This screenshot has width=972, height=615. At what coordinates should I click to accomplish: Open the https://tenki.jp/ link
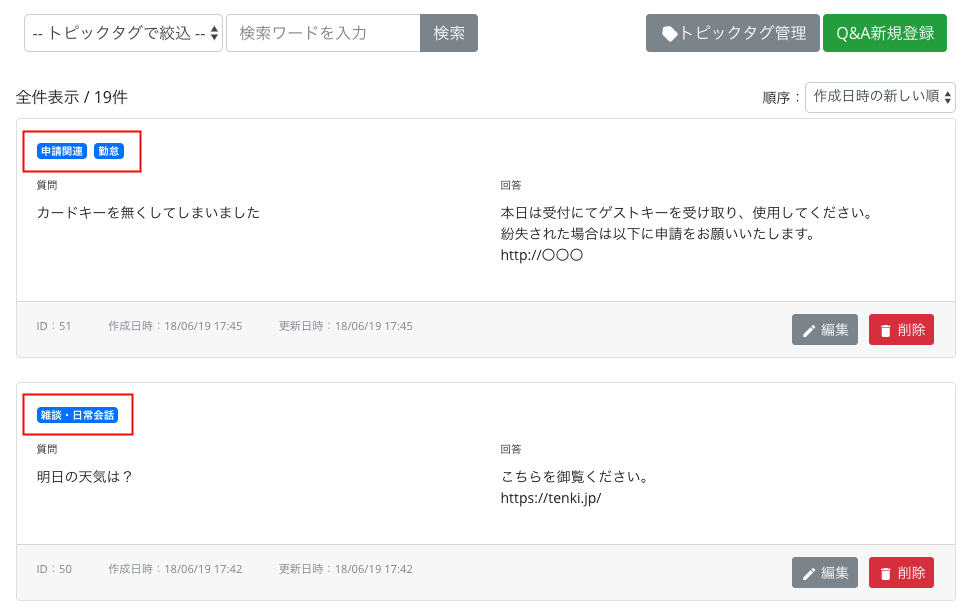[x=551, y=498]
